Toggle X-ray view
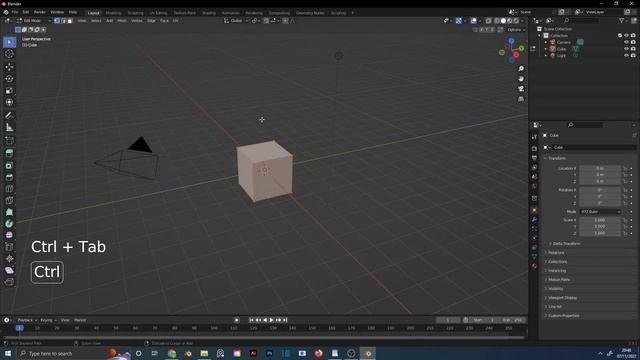 click(x=488, y=21)
